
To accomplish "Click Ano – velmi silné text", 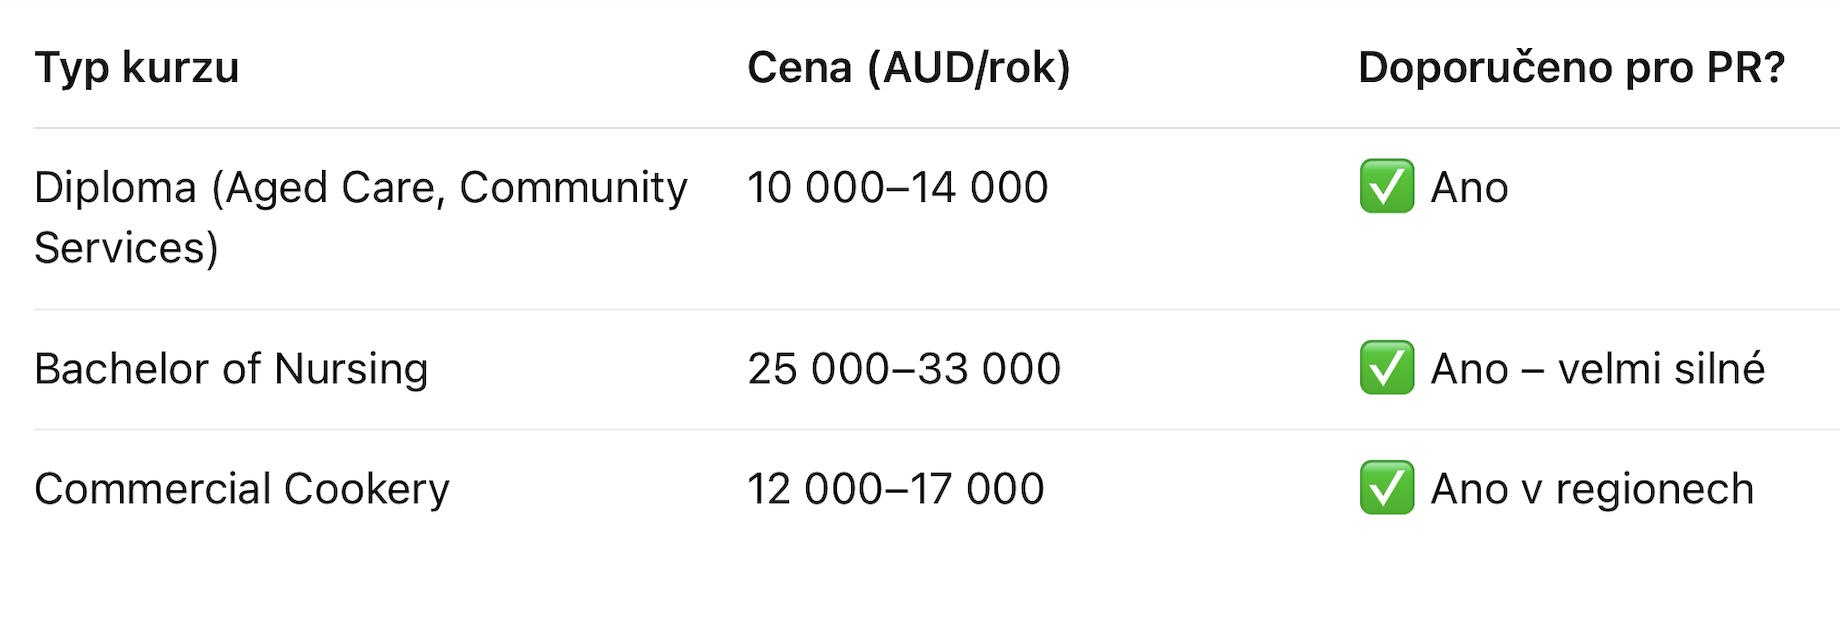I will (1598, 369).
